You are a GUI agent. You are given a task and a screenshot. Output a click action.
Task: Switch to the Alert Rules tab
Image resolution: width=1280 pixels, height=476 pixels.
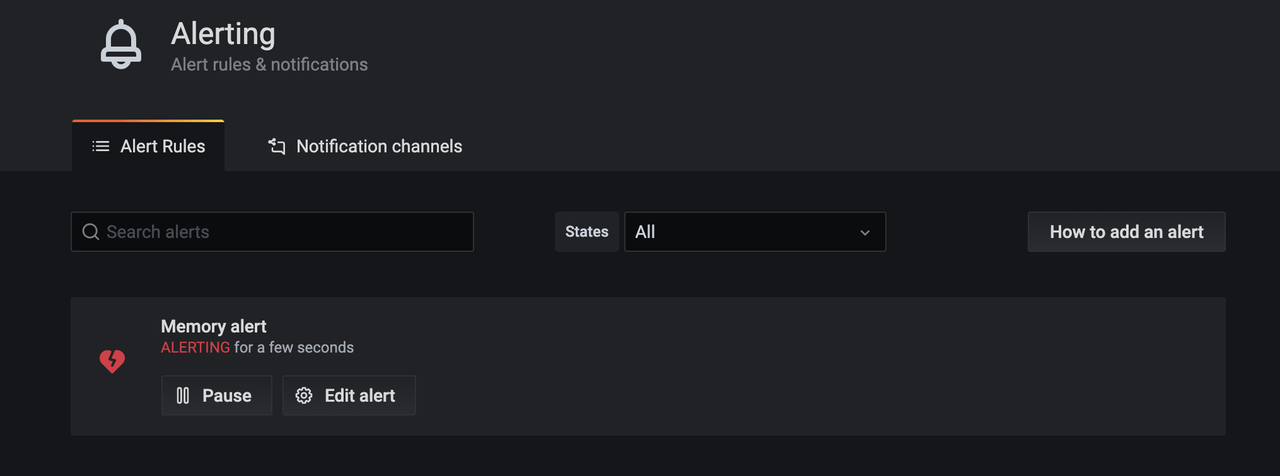[149, 147]
